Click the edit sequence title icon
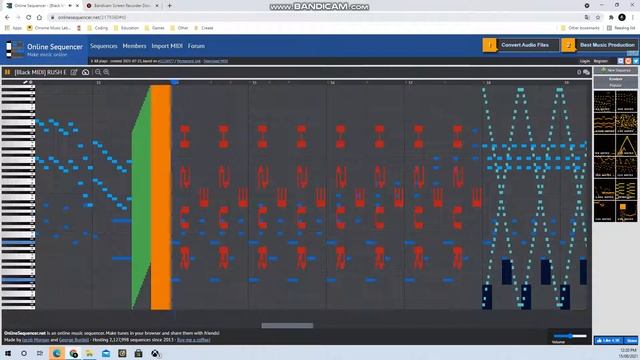Screen dimensions: 640x360 74,72
